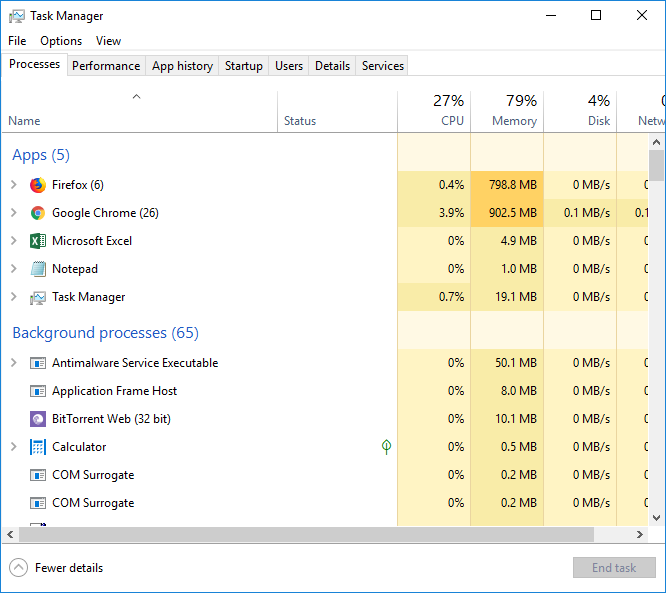The height and width of the screenshot is (593, 666).
Task: Click the Microsoft Excel icon
Action: (38, 241)
